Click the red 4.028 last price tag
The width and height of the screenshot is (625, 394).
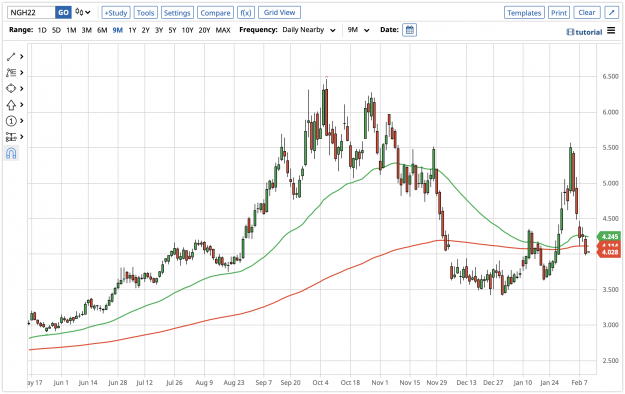tap(609, 252)
